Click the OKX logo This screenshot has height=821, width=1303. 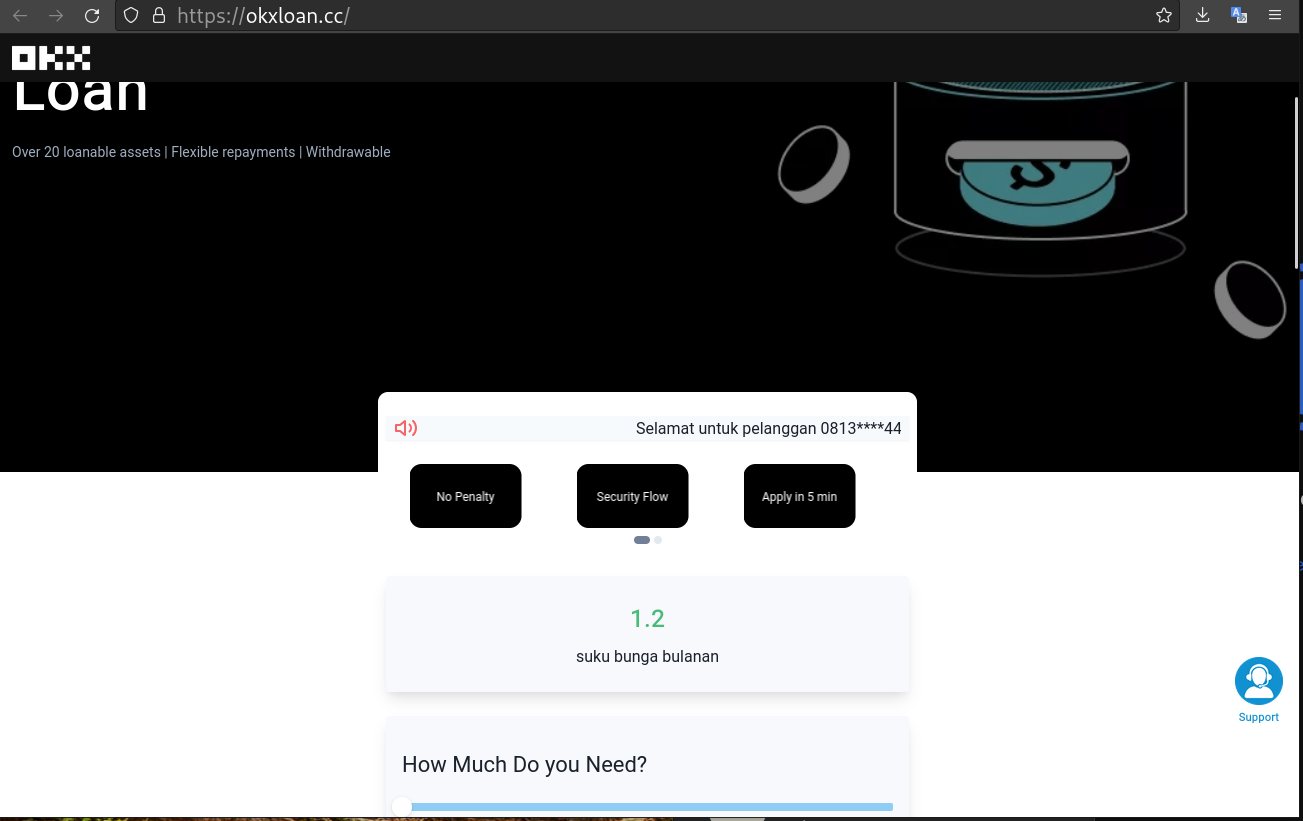51,58
